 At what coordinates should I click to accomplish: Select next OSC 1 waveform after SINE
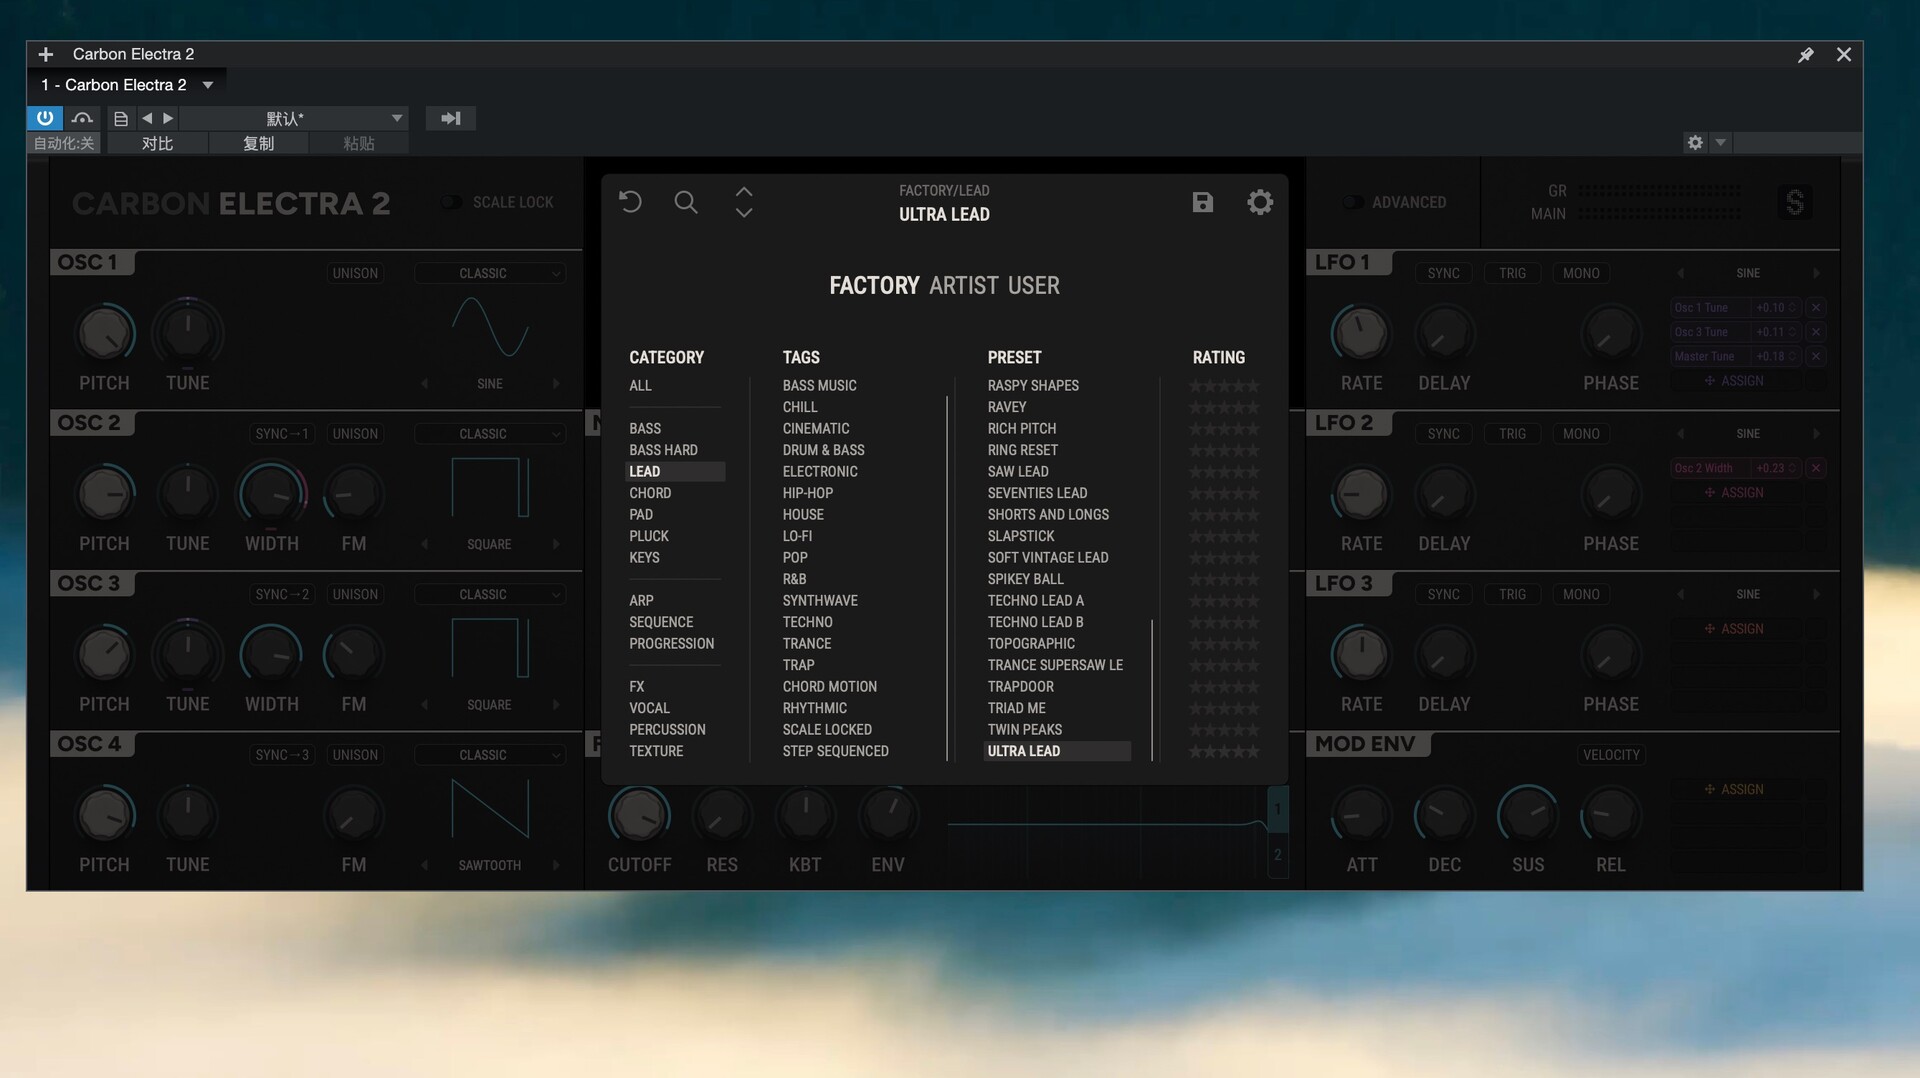tap(556, 384)
